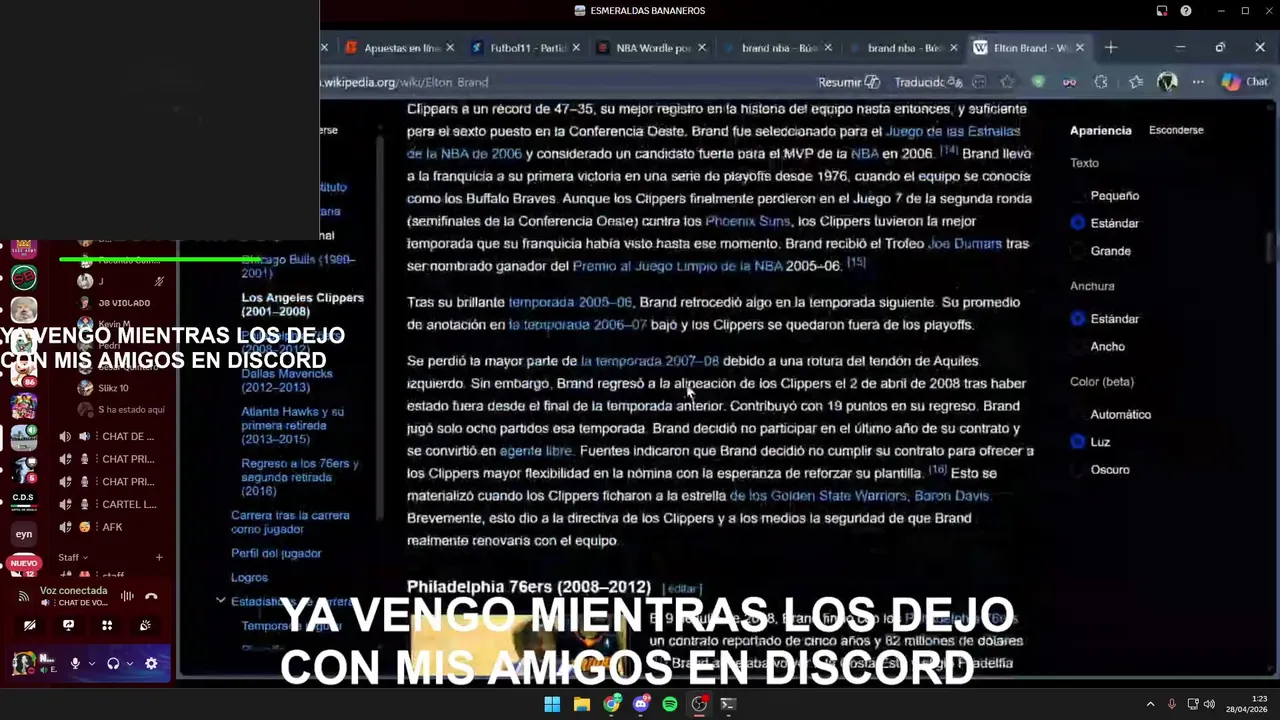Screen dimensions: 1280x720
Task: Go to Atlanta Hawks section in contents
Action: 292,425
